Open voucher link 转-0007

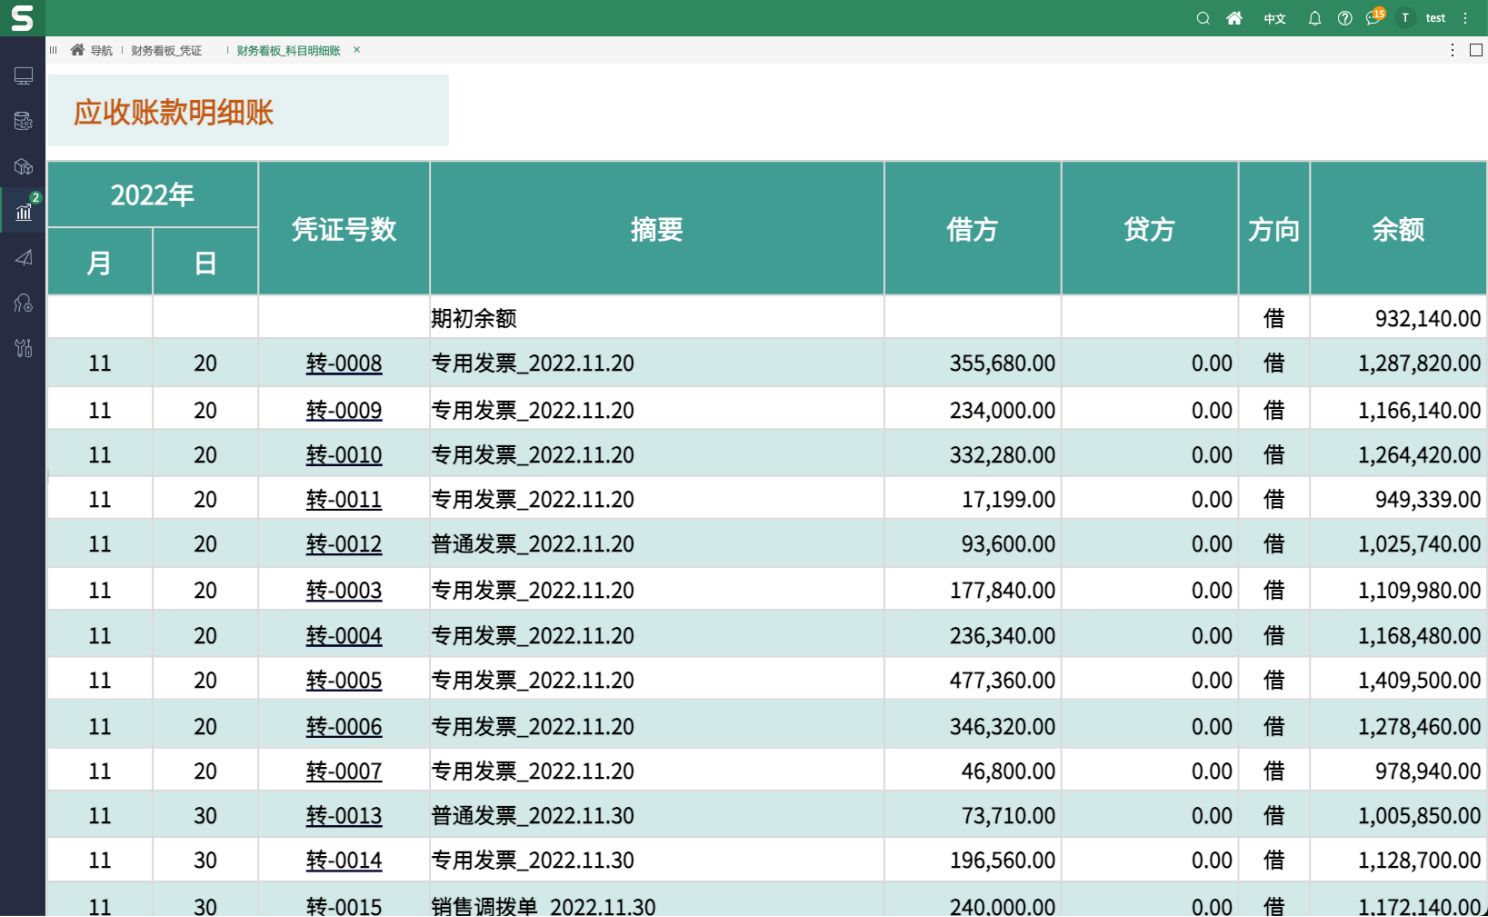(x=344, y=772)
